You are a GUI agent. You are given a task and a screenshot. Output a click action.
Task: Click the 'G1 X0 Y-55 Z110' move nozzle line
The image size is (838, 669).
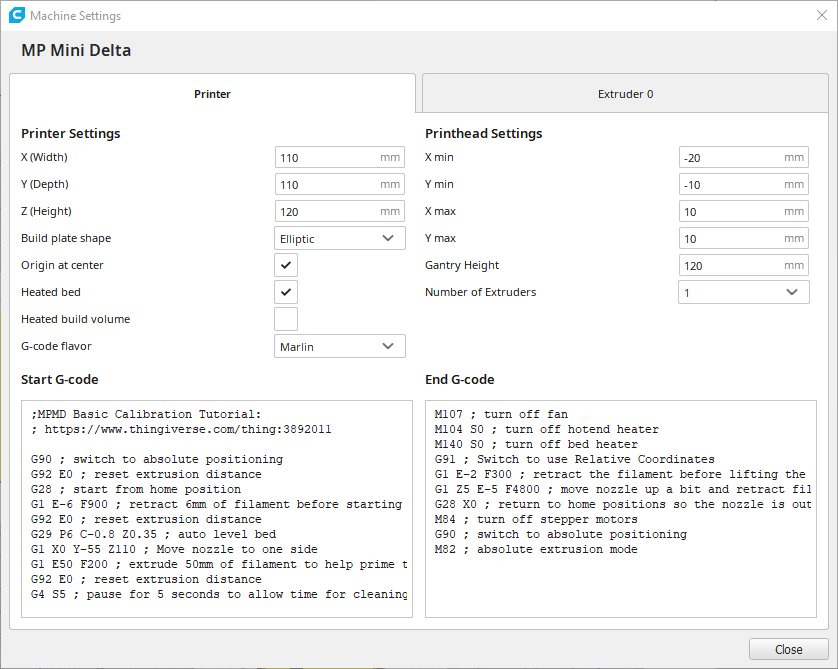pyautogui.click(x=174, y=549)
